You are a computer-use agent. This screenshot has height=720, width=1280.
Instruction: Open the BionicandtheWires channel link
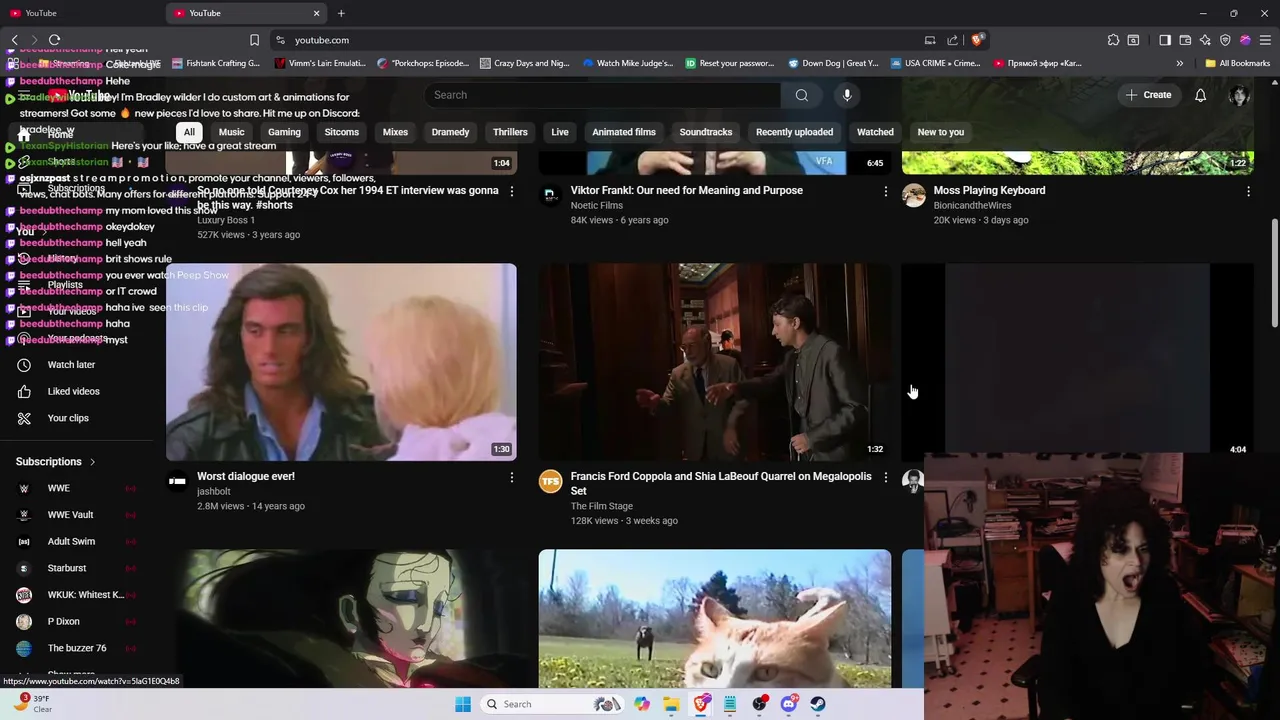pyautogui.click(x=972, y=205)
